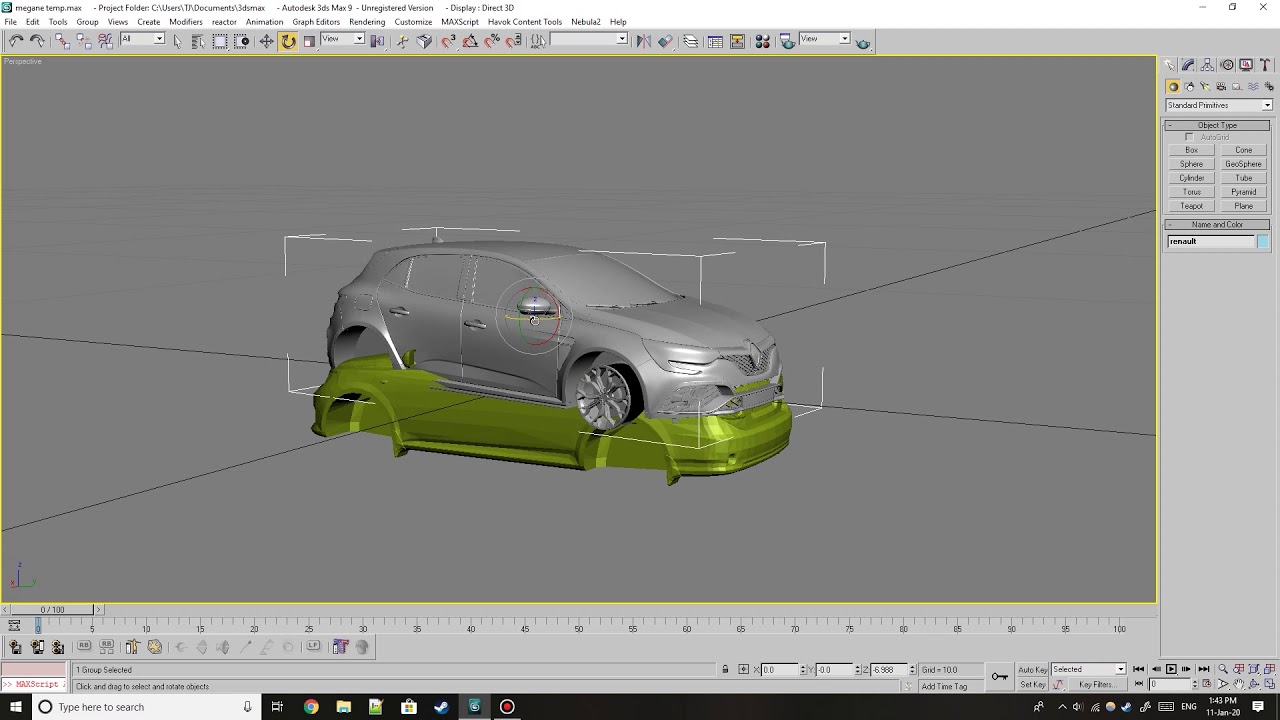Open the Standard Primitives category dropdown
The height and width of the screenshot is (720, 1280).
pos(1219,105)
